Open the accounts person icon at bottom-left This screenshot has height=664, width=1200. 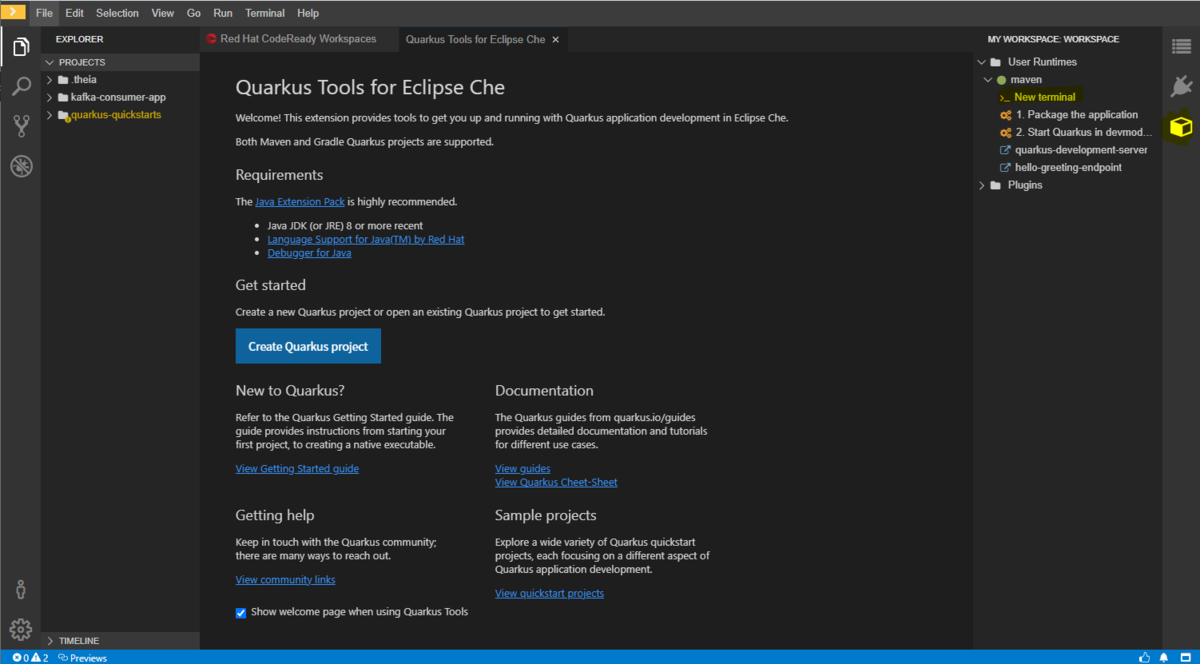tap(21, 590)
